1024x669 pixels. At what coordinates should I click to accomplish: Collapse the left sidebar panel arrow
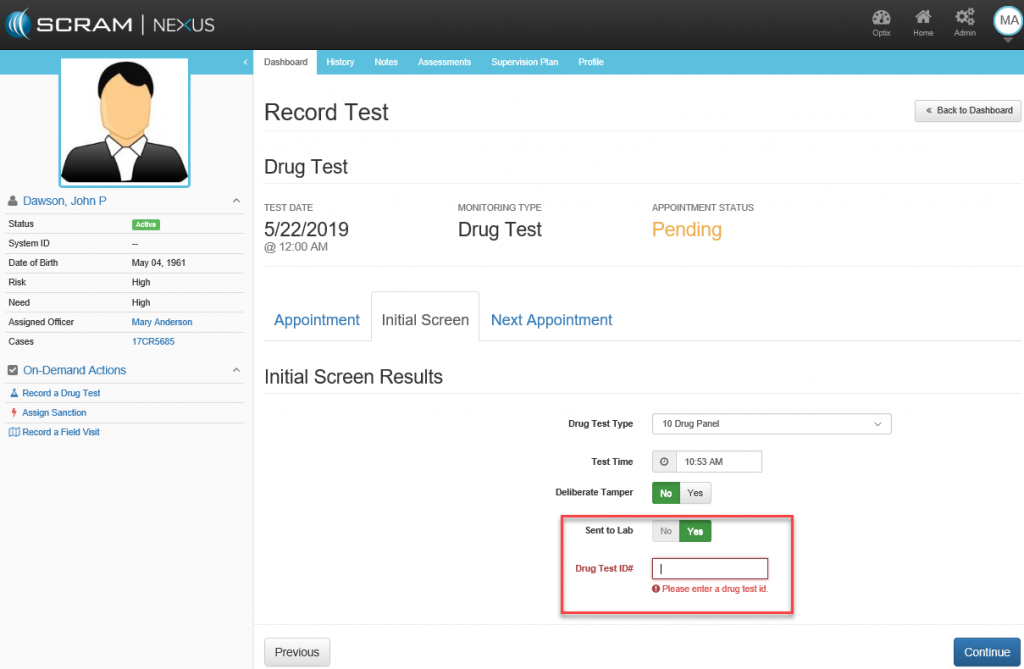click(246, 63)
